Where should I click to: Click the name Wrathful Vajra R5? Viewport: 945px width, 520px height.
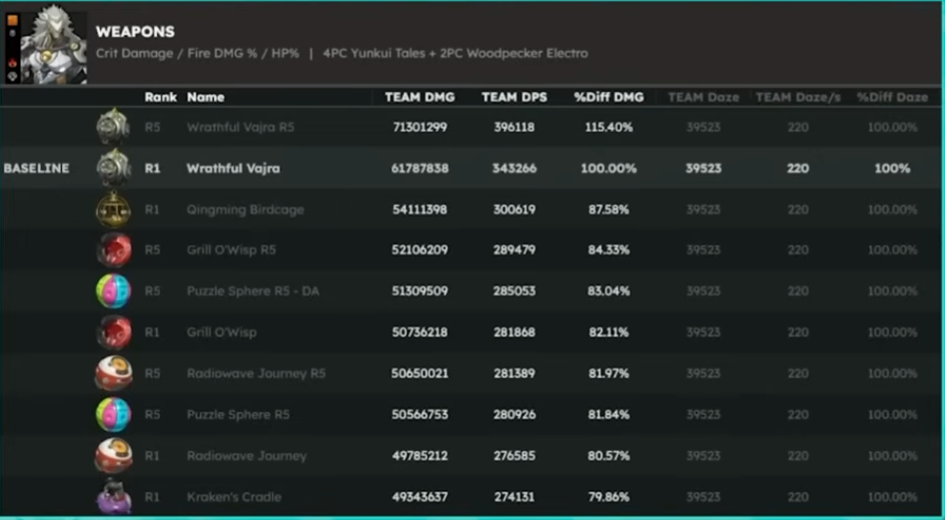point(240,127)
